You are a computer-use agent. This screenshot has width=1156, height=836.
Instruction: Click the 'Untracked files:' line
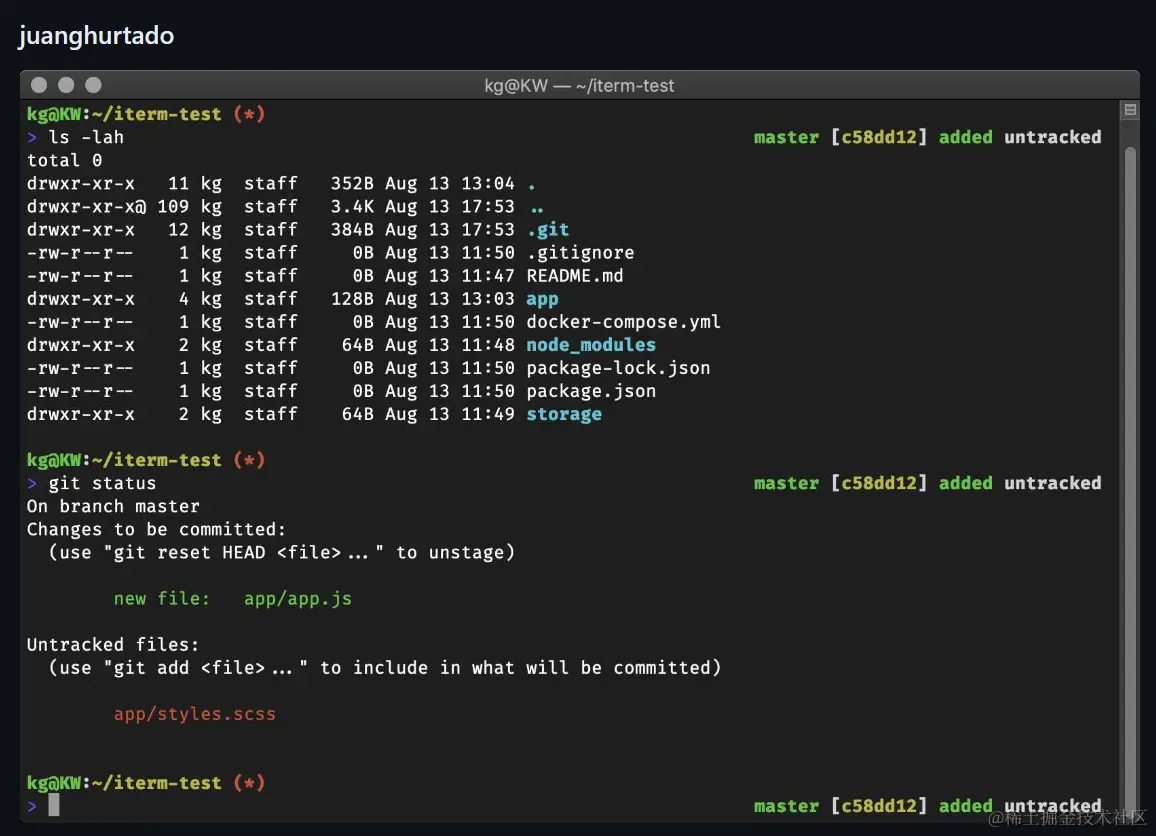[113, 645]
